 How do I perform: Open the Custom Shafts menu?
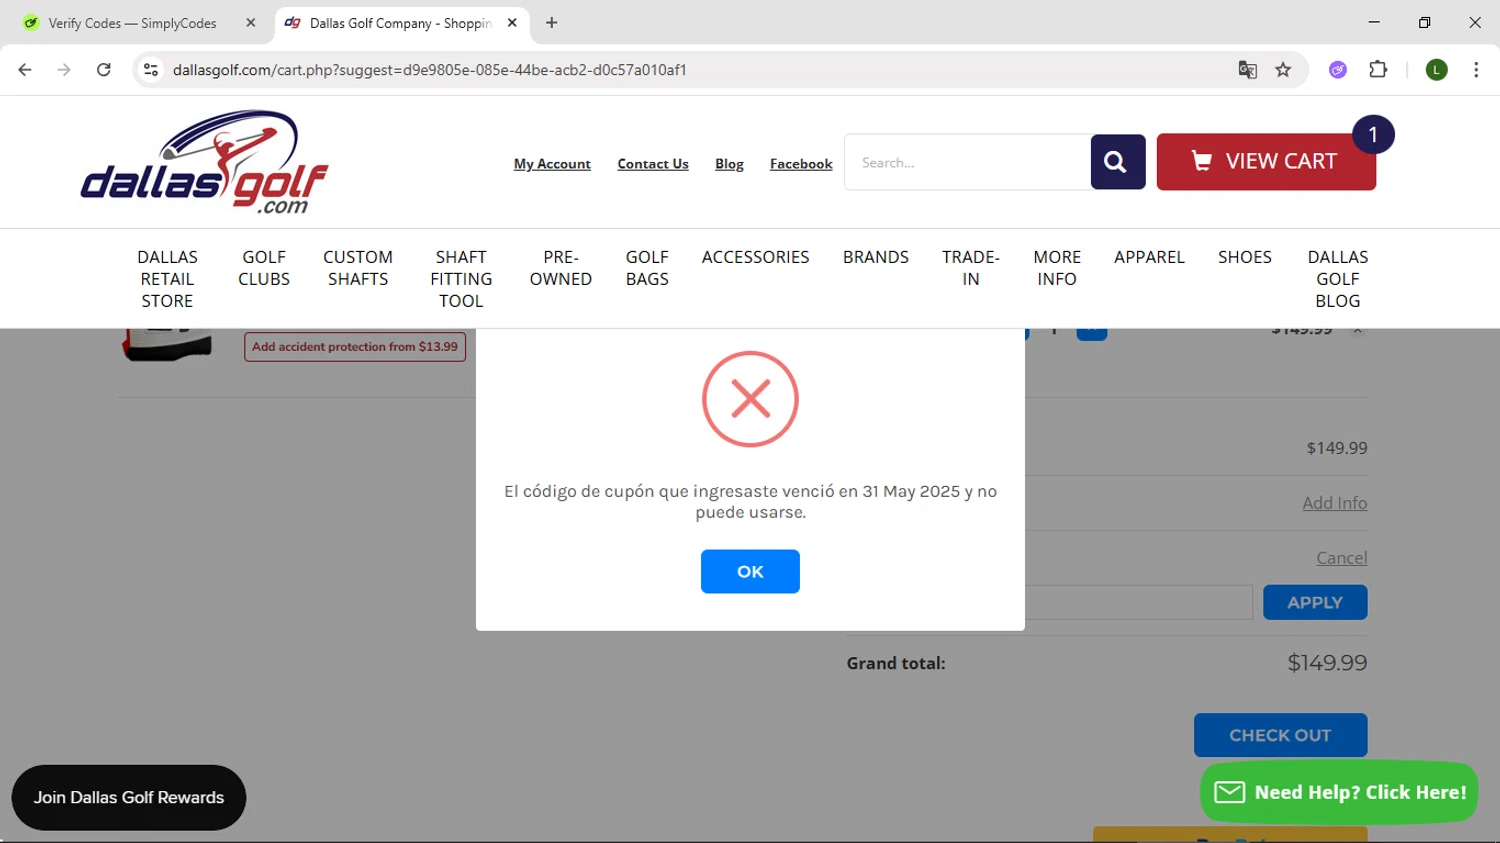[x=358, y=268]
